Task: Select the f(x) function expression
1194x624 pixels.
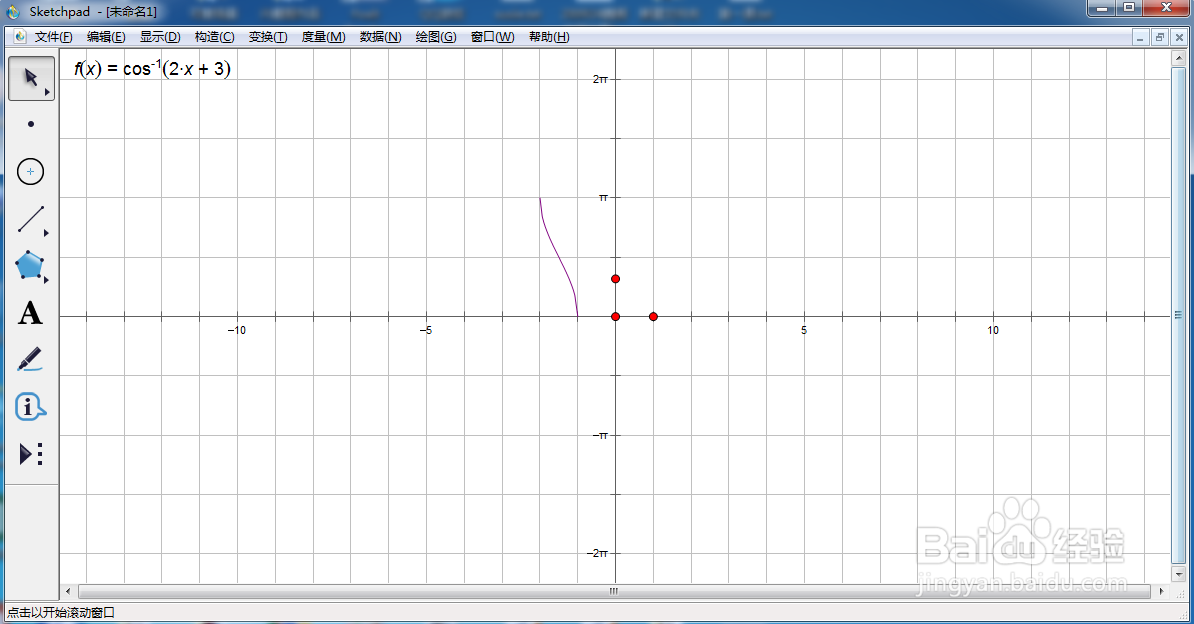Action: (152, 69)
